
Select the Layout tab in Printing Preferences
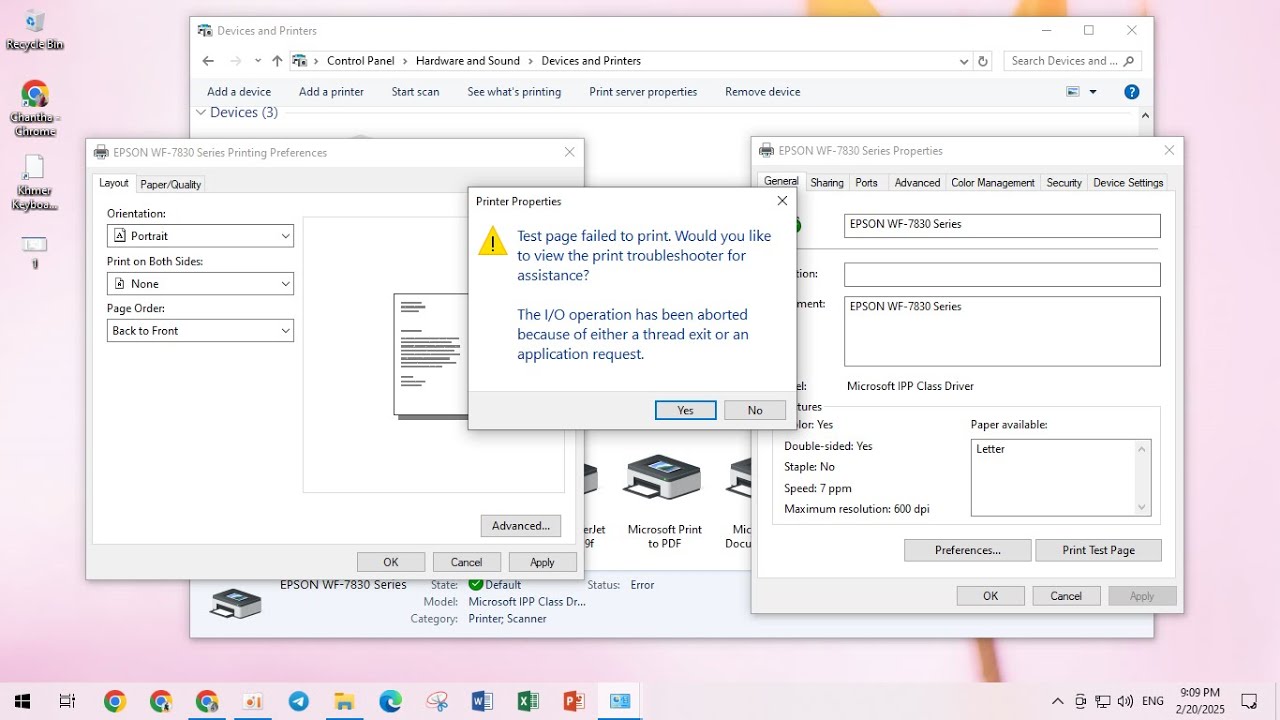(x=114, y=183)
